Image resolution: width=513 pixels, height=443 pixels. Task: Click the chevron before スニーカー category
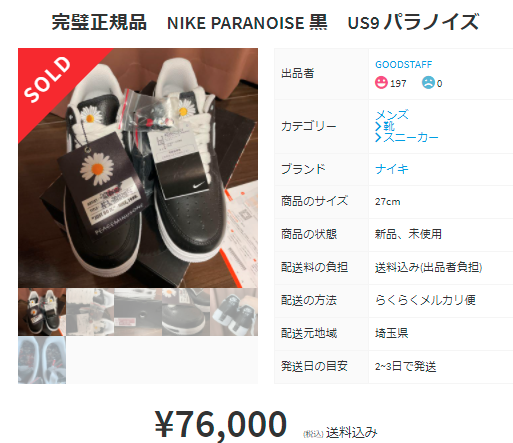click(378, 138)
